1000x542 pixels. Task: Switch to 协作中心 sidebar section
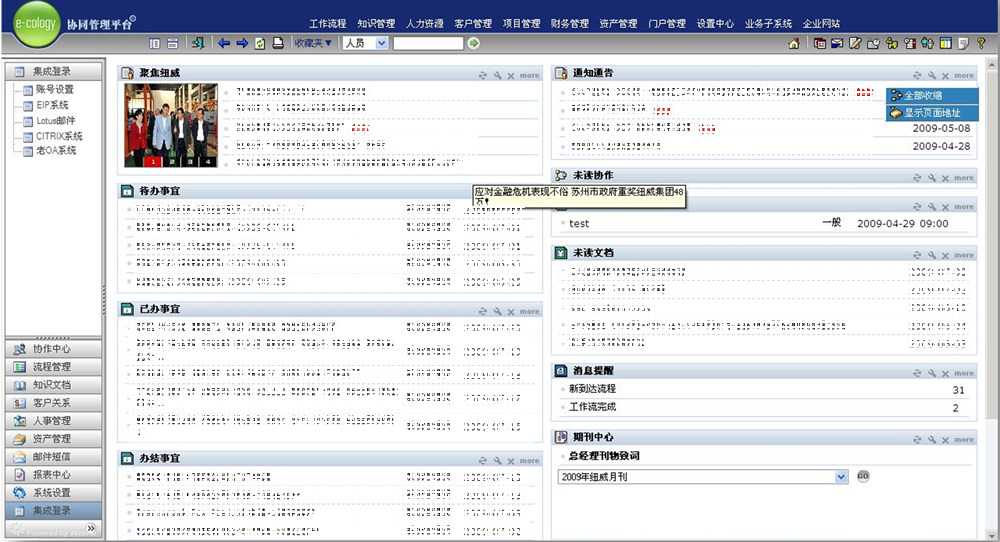point(54,349)
